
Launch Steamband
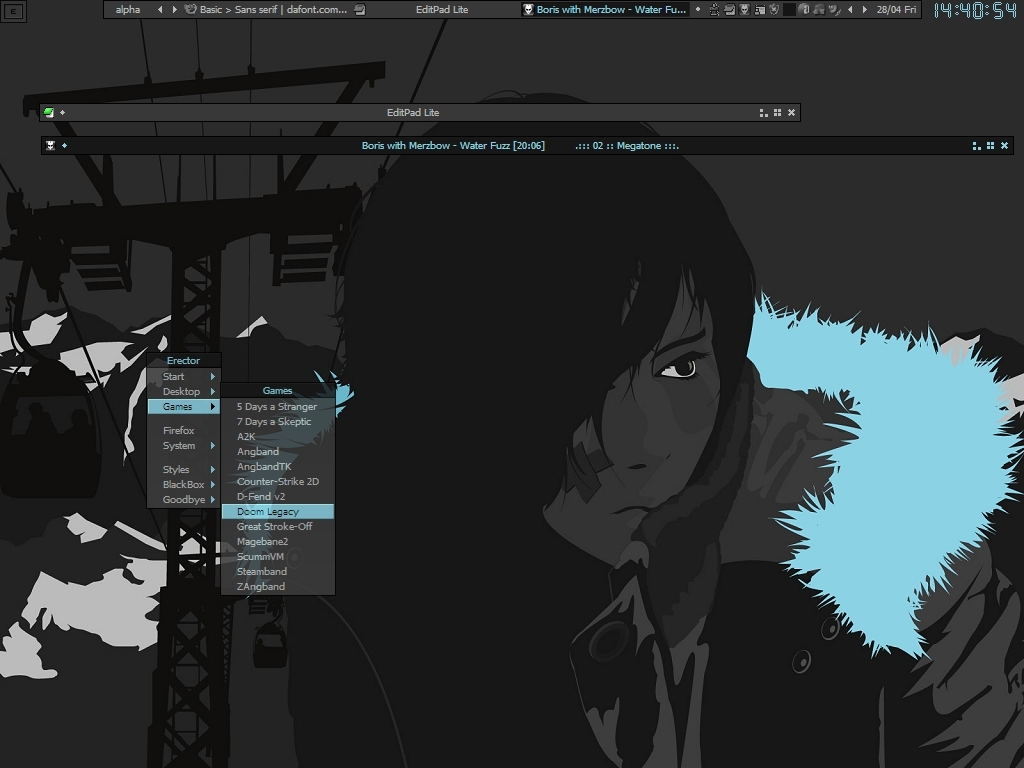278,571
